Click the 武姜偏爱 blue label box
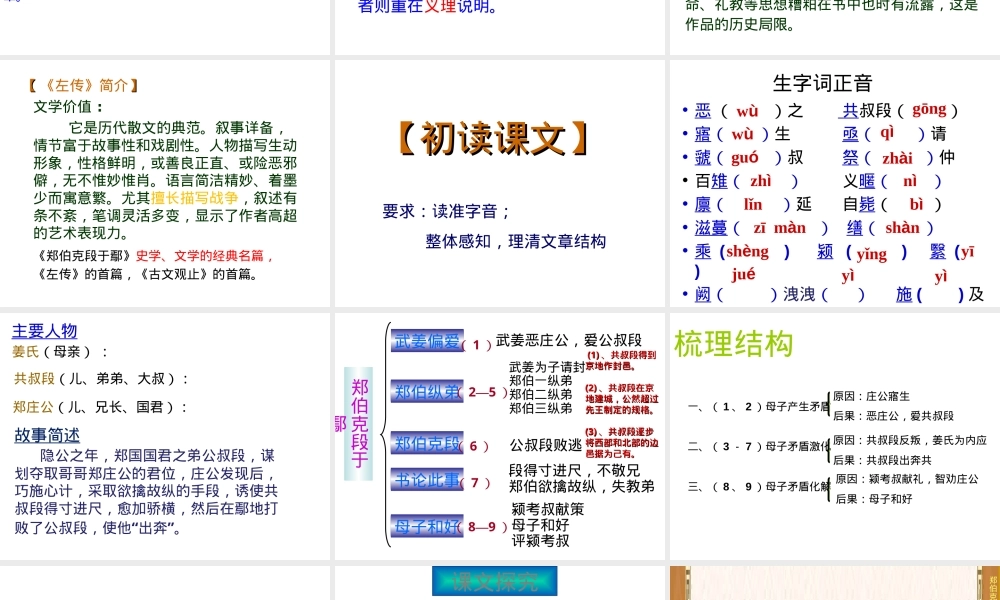The width and height of the screenshot is (1000, 600). [x=427, y=341]
